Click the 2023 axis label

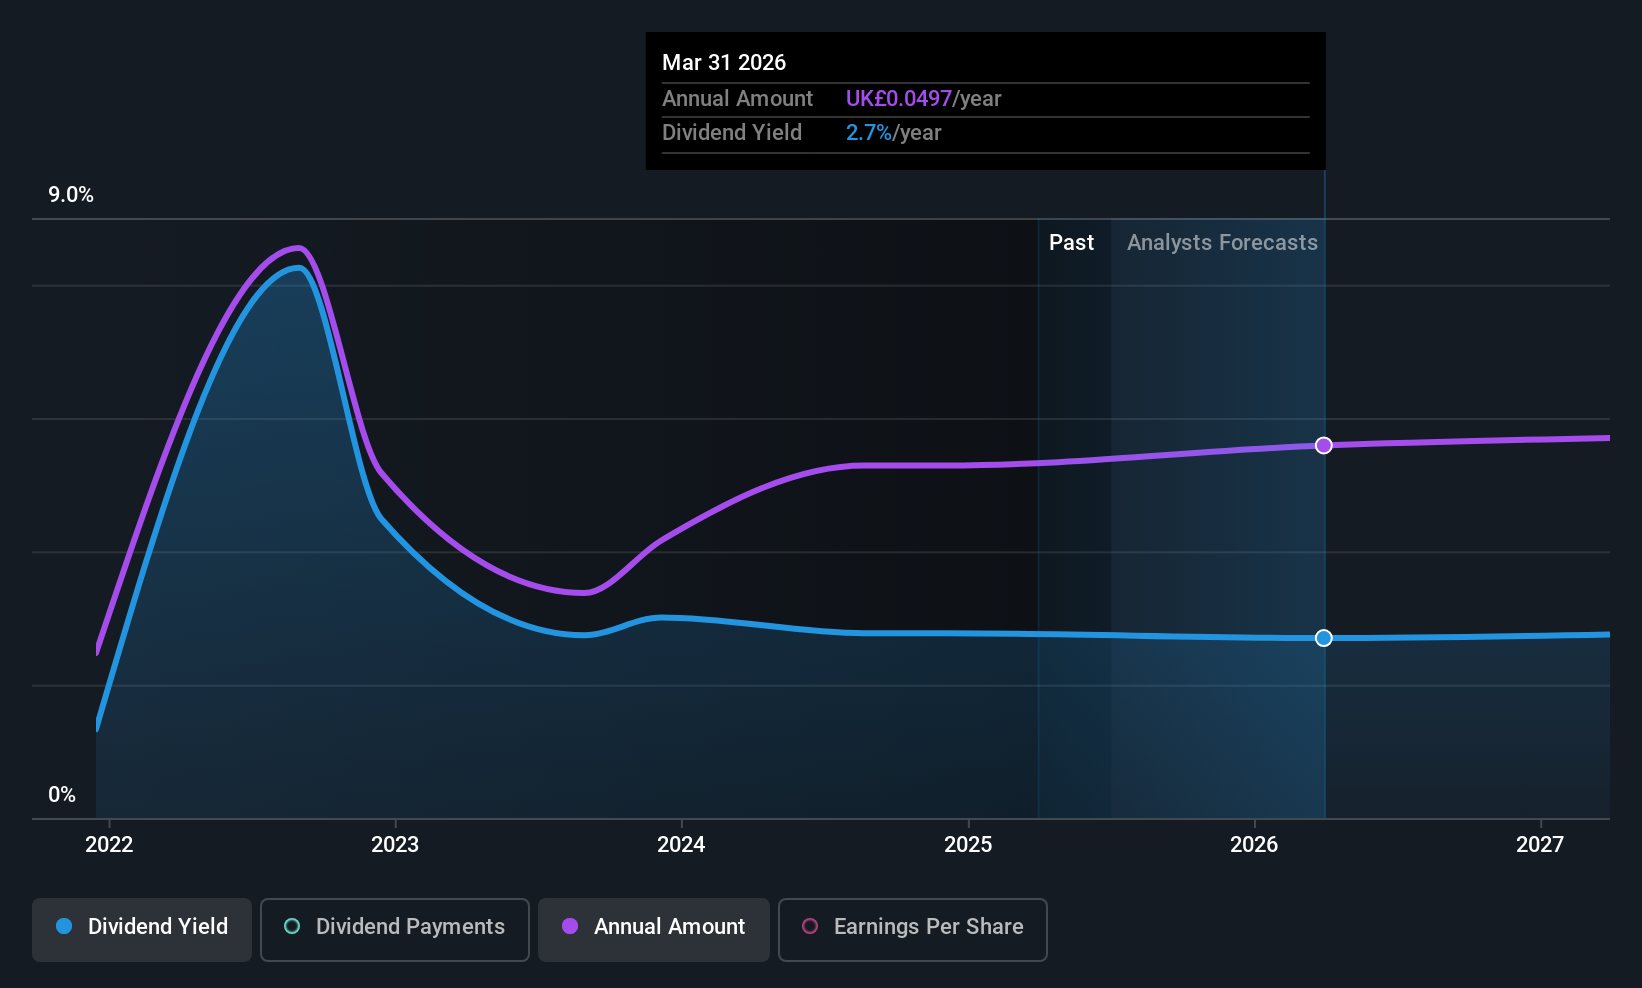coord(395,845)
